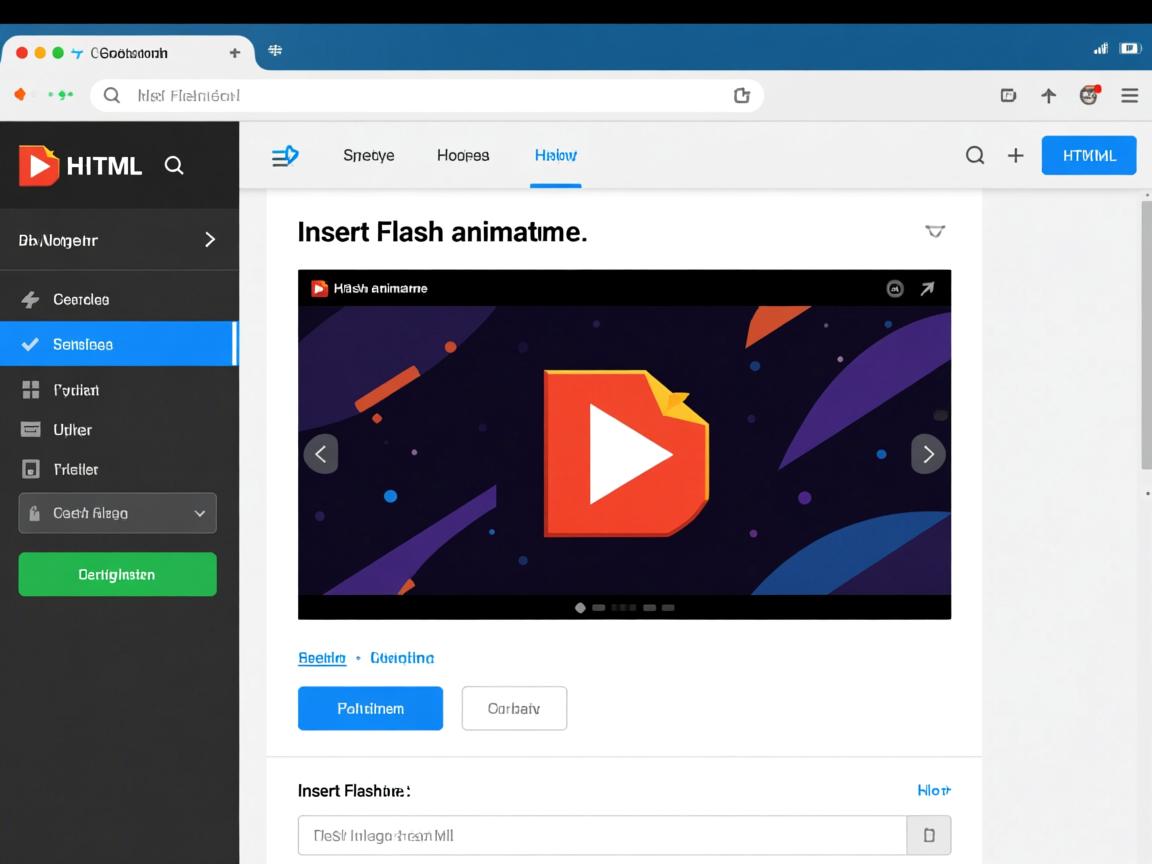Go to next slide in video carousel
The height and width of the screenshot is (864, 1152).
click(x=927, y=454)
